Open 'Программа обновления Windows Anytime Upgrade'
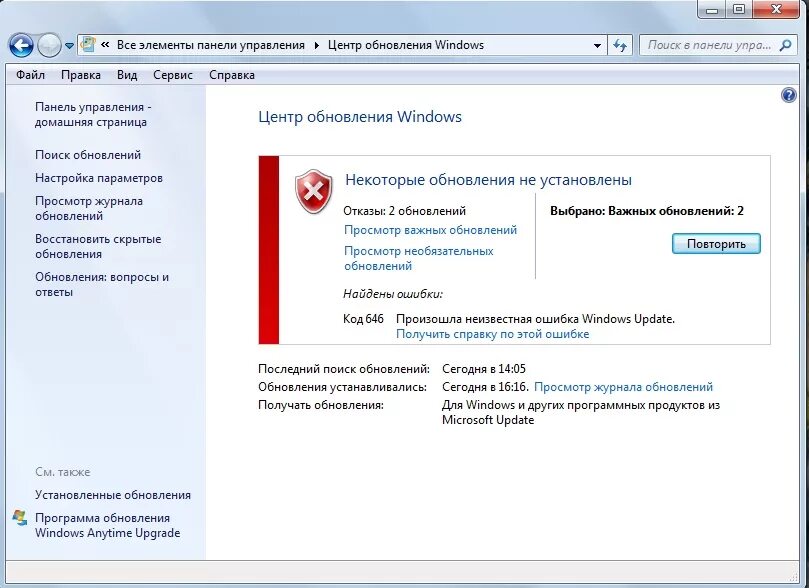The width and height of the screenshot is (809, 588). [107, 525]
